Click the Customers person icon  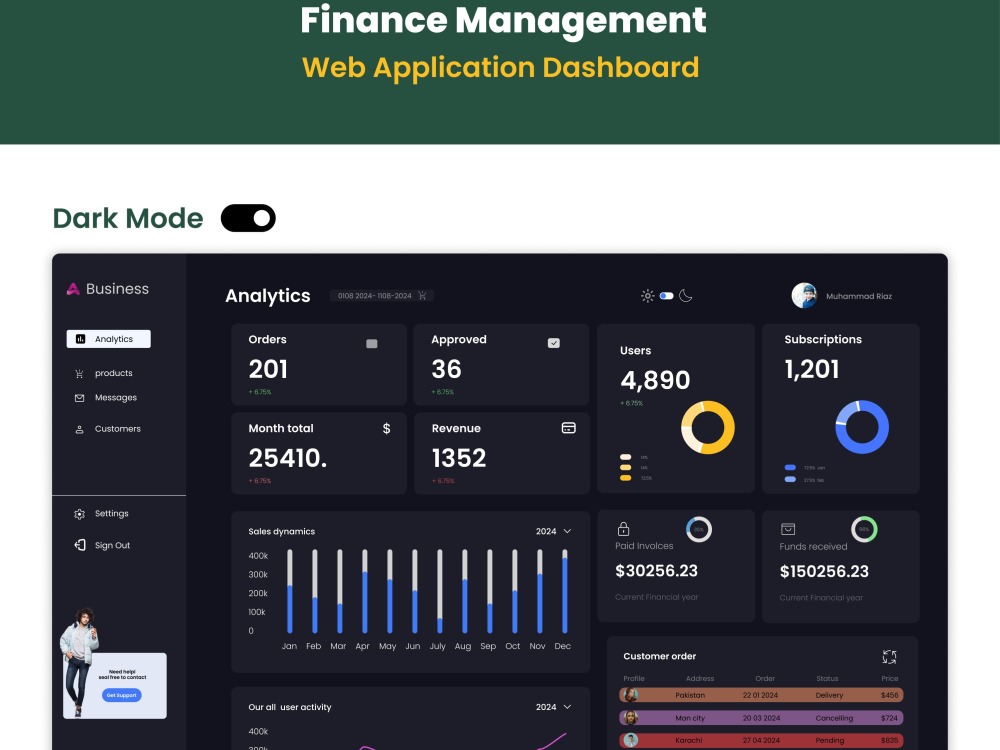[x=79, y=429]
